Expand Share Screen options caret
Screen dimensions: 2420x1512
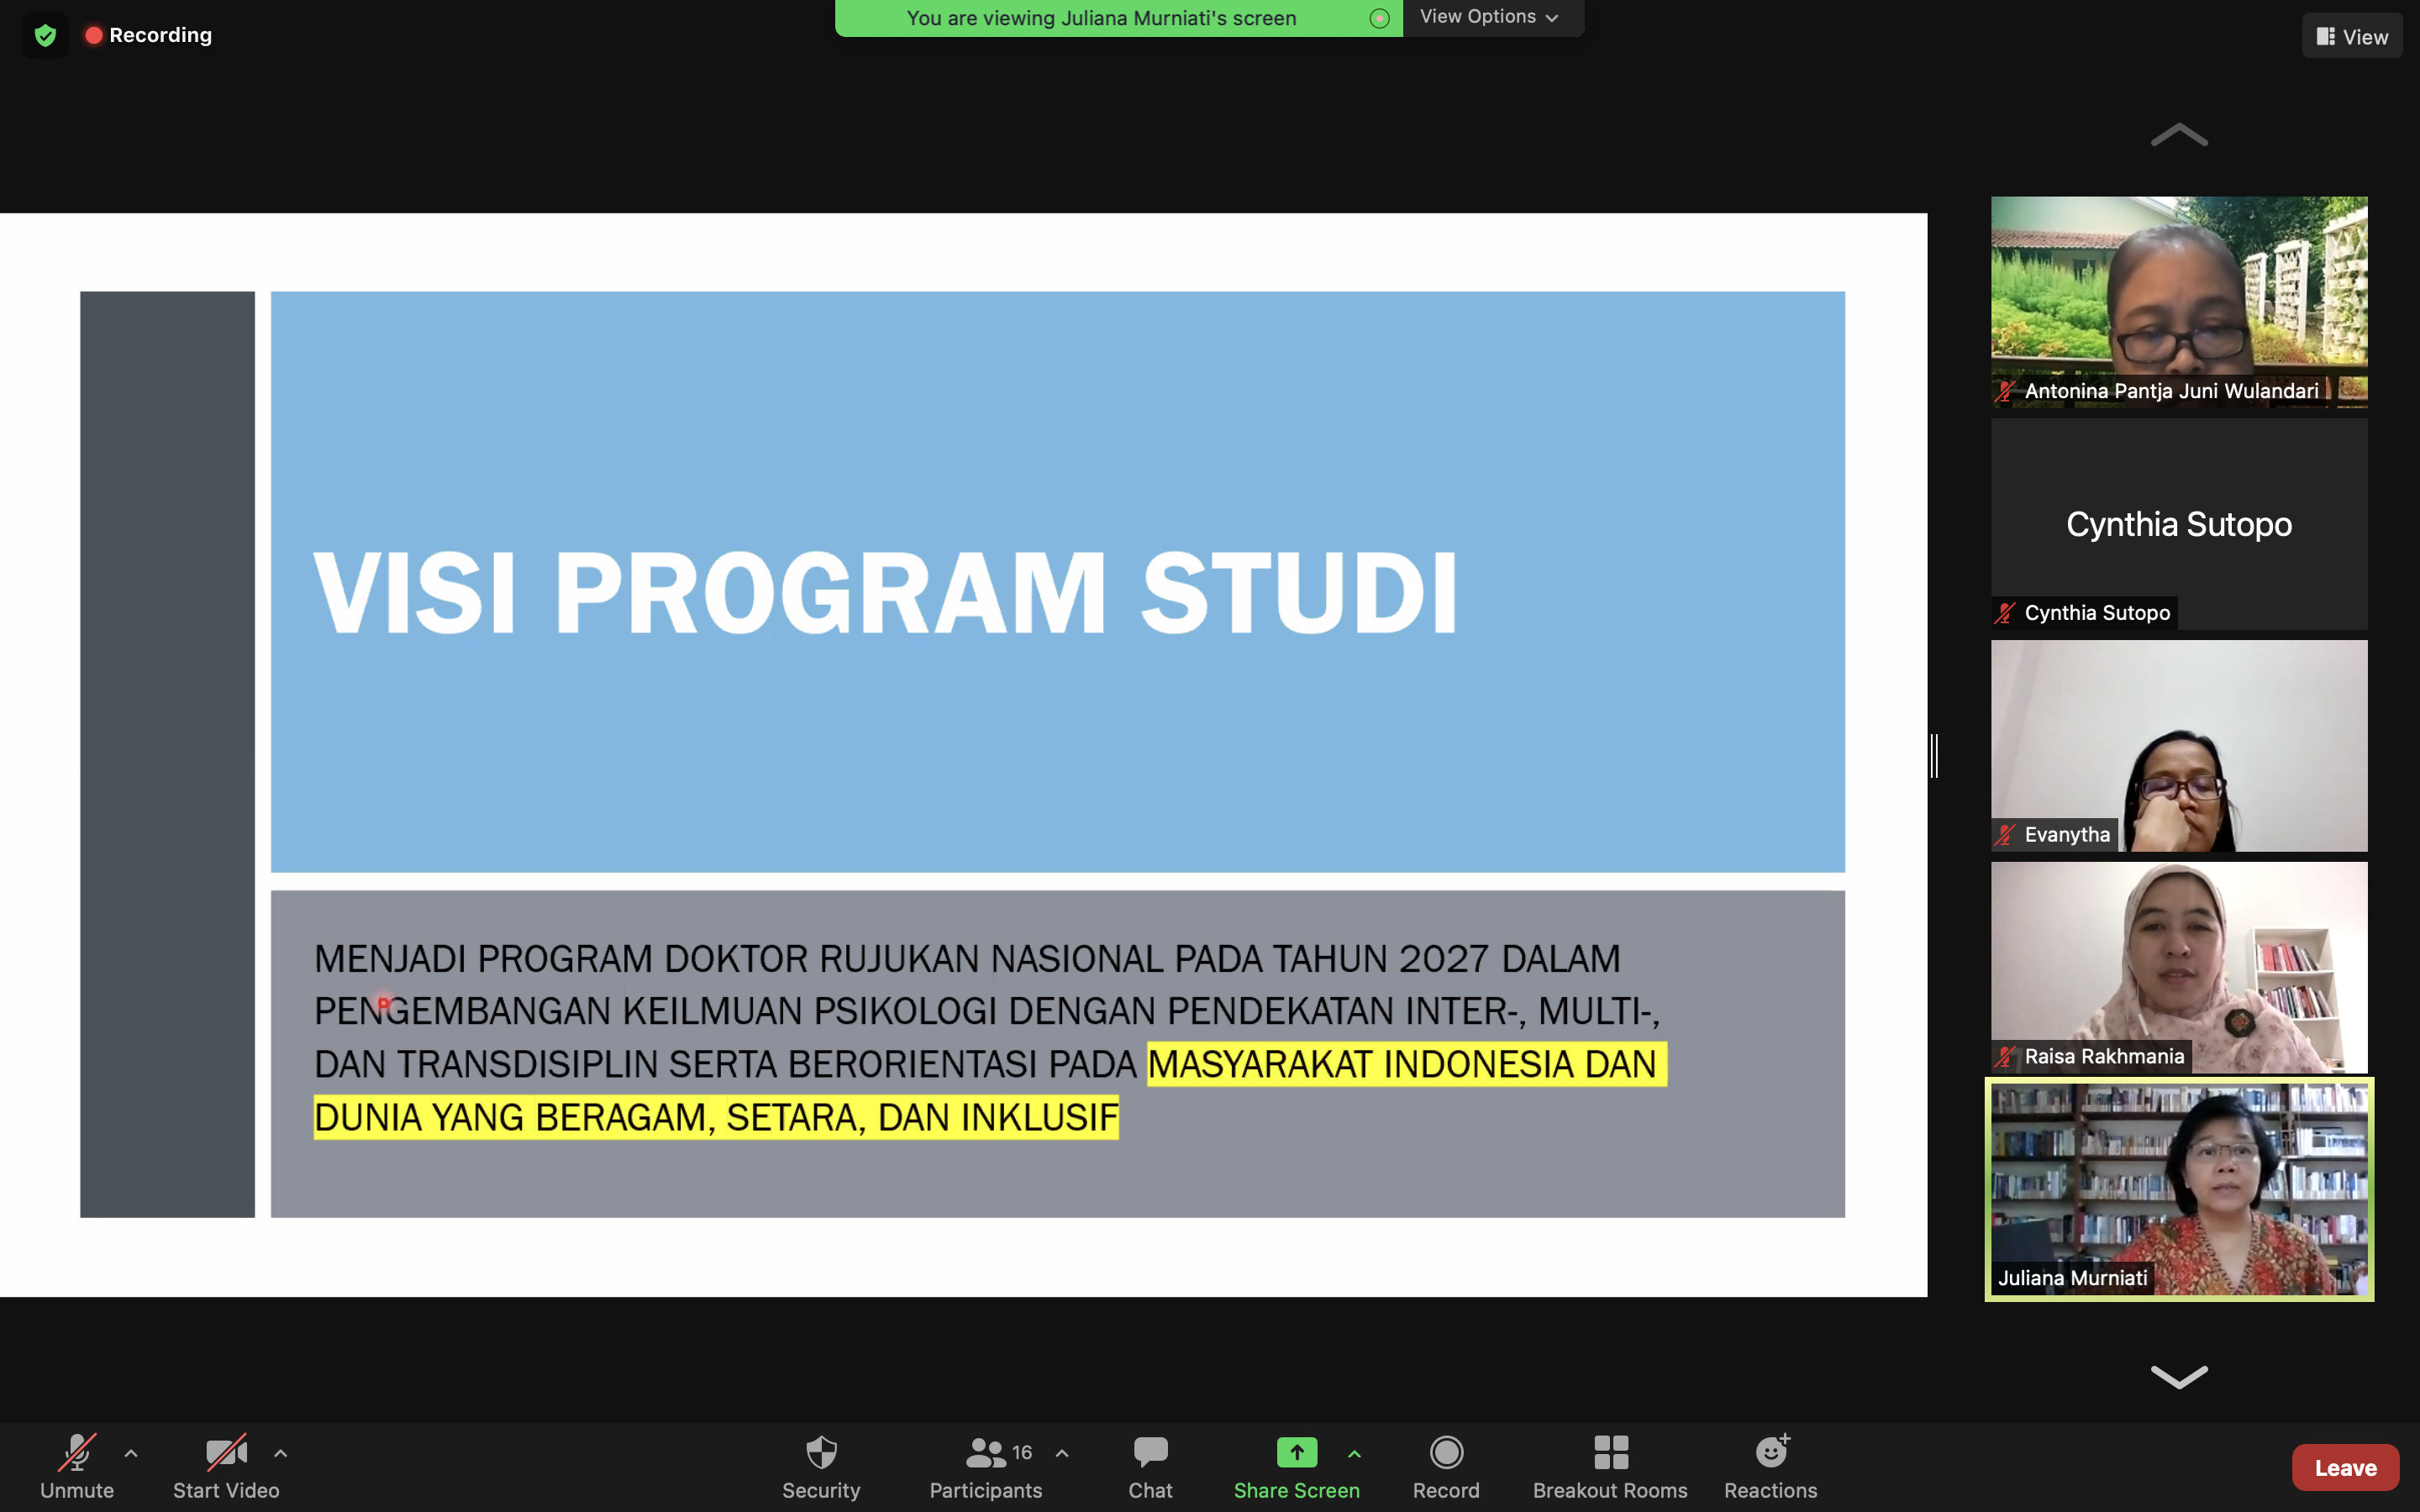[x=1354, y=1453]
